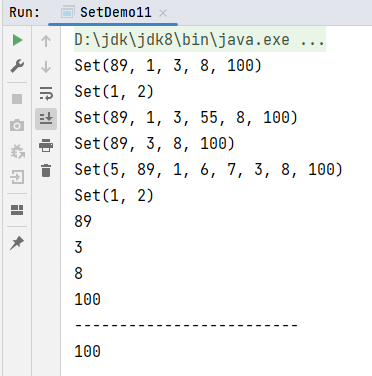372x376 pixels.
Task: Click the Run panel label
Action: [x=24, y=13]
